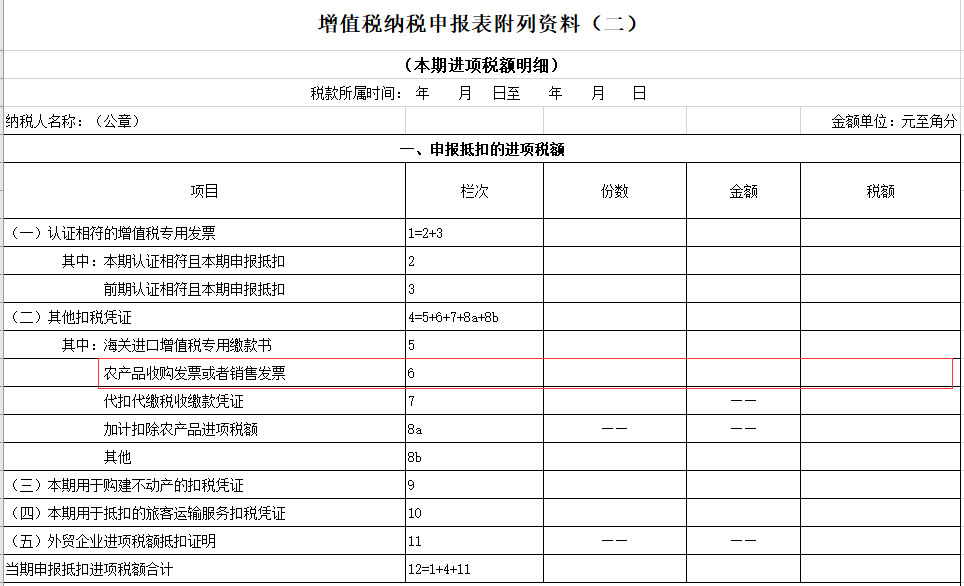The image size is (964, 586).
Task: Click the 税额 cell for 当期申报抵扣进项税额合计 row
Action: pyautogui.click(x=880, y=569)
